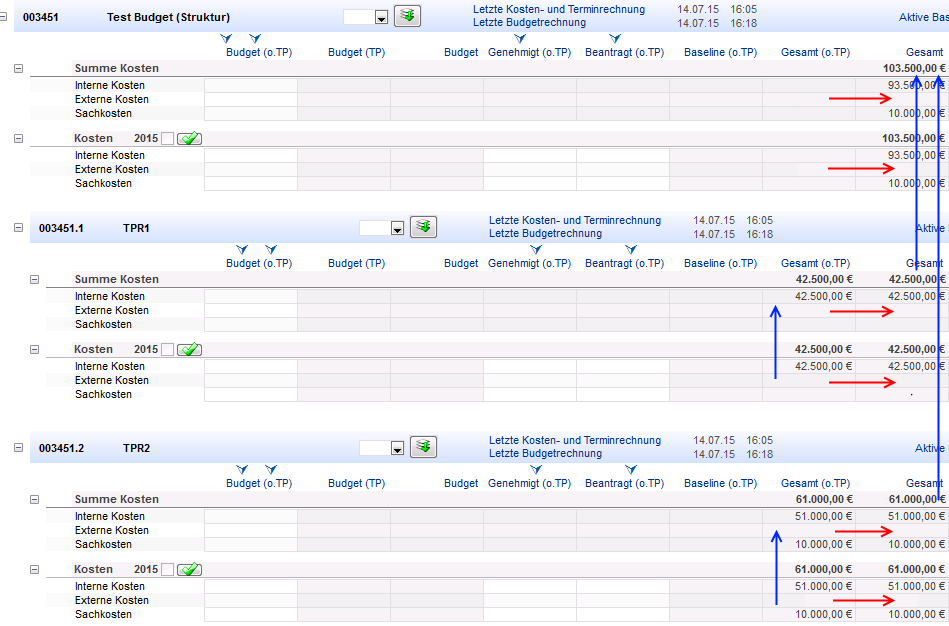The width and height of the screenshot is (949, 626).
Task: Click the green checkmark beside Kosten 2015 in 003451
Action: click(x=189, y=139)
